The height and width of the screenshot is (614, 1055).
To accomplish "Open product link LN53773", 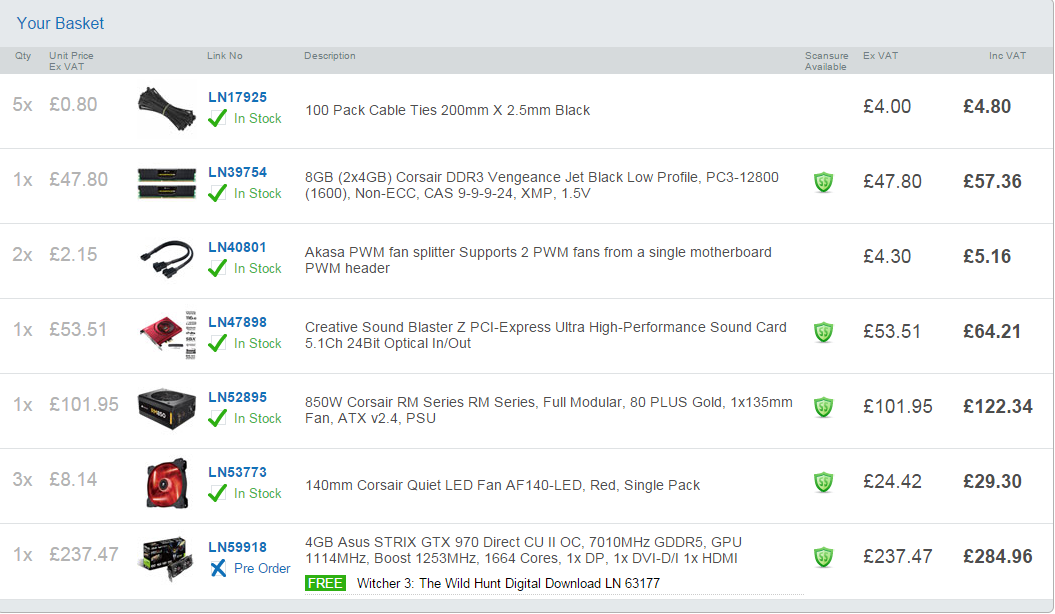I will click(x=238, y=472).
